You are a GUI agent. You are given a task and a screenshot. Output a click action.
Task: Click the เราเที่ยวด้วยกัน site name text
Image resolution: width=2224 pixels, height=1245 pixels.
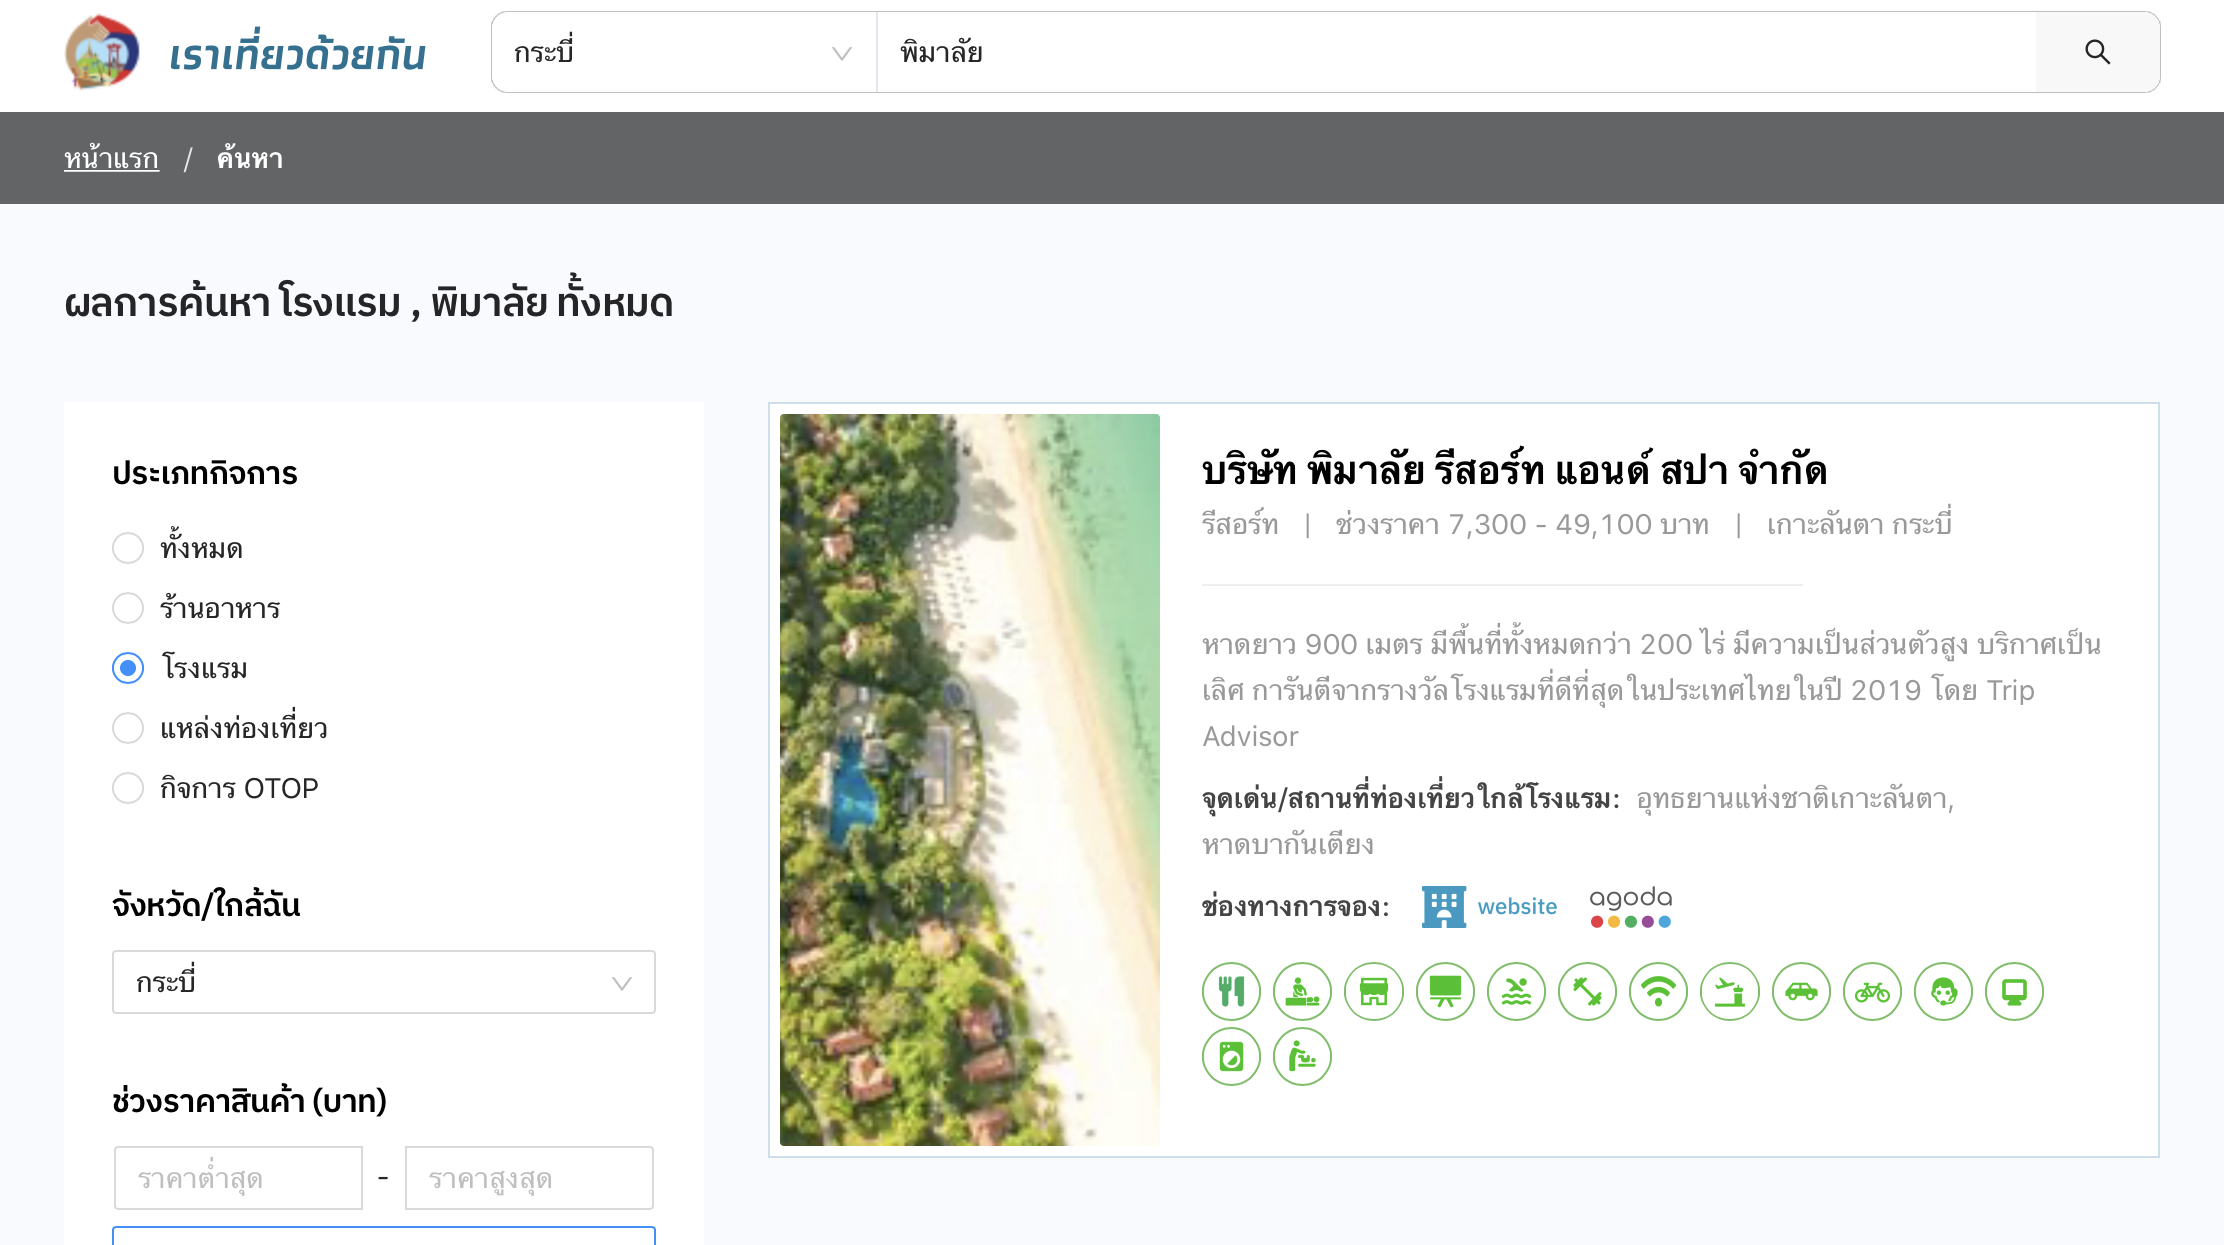coord(297,54)
